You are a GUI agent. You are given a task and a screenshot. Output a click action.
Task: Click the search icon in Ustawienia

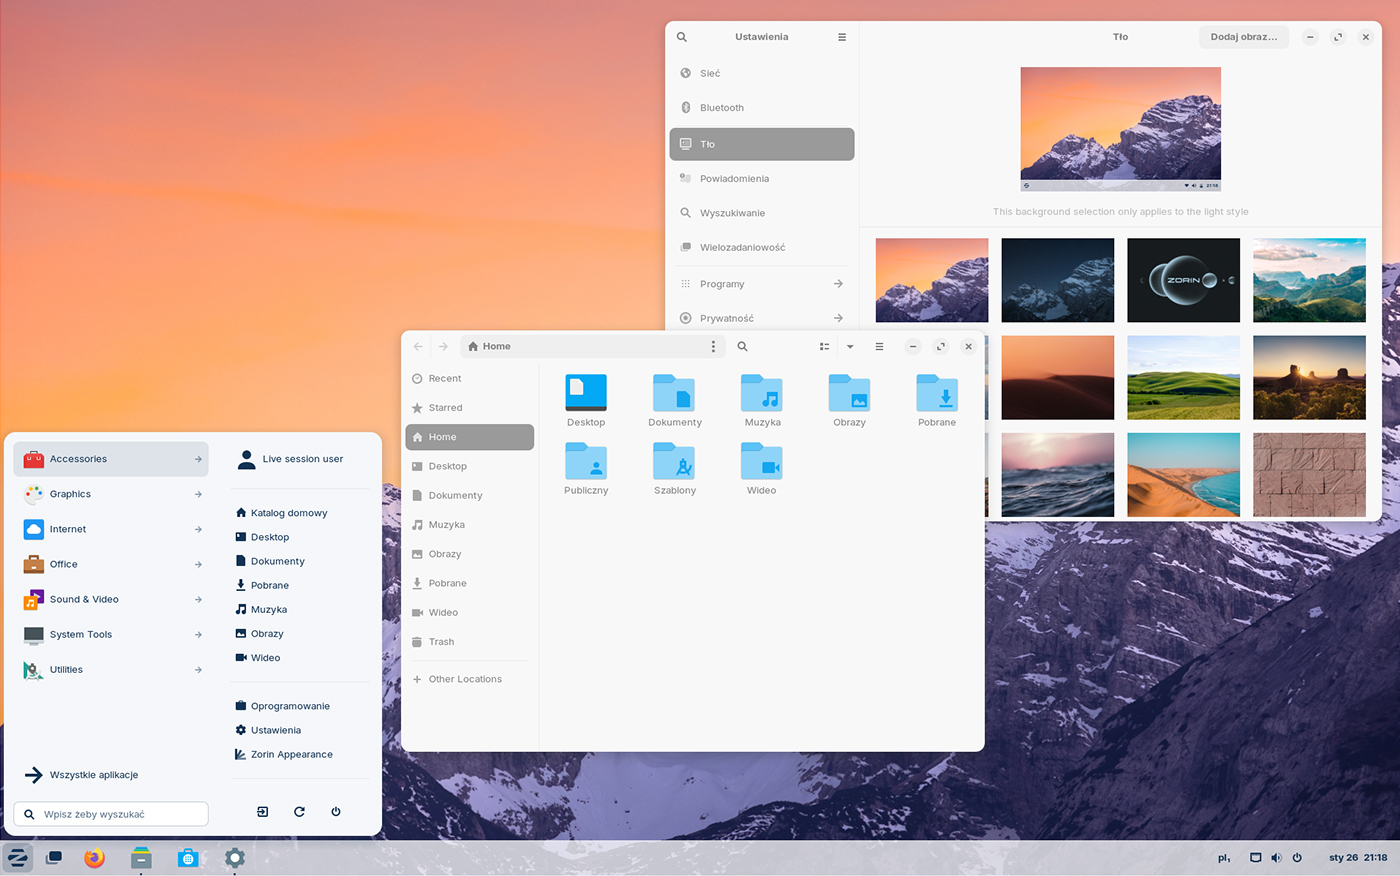point(682,37)
